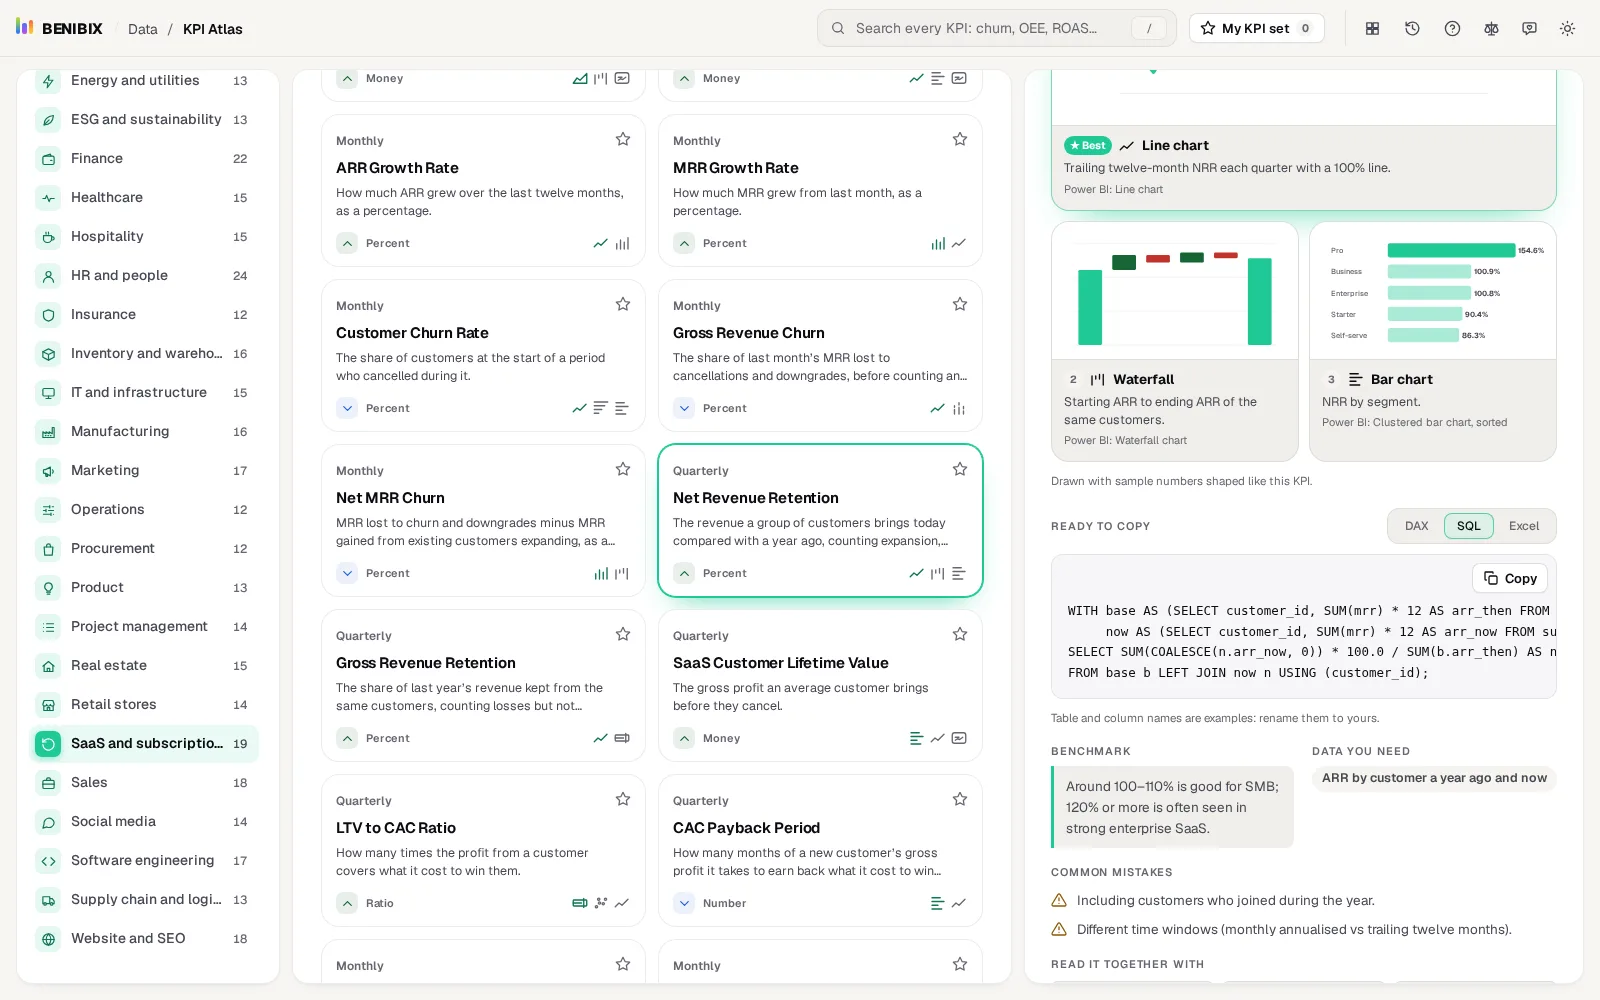Select SaaS and subscription category
The width and height of the screenshot is (1600, 1000).
coord(144,744)
